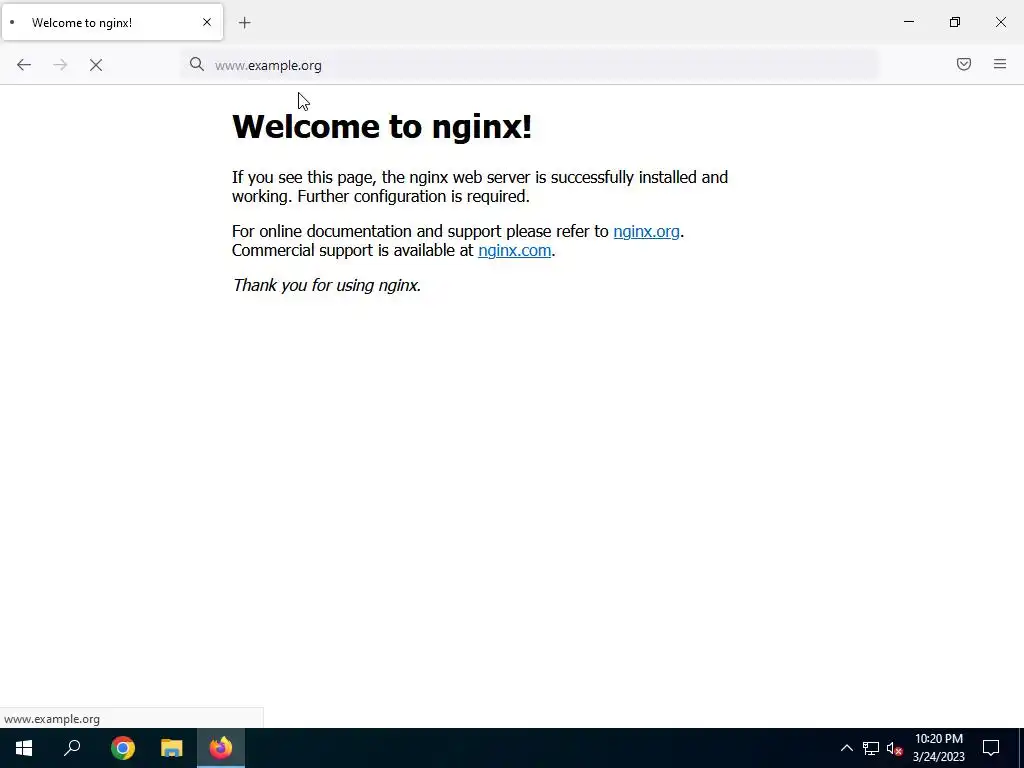Go back using the back arrow
This screenshot has width=1024, height=768.
(x=24, y=65)
